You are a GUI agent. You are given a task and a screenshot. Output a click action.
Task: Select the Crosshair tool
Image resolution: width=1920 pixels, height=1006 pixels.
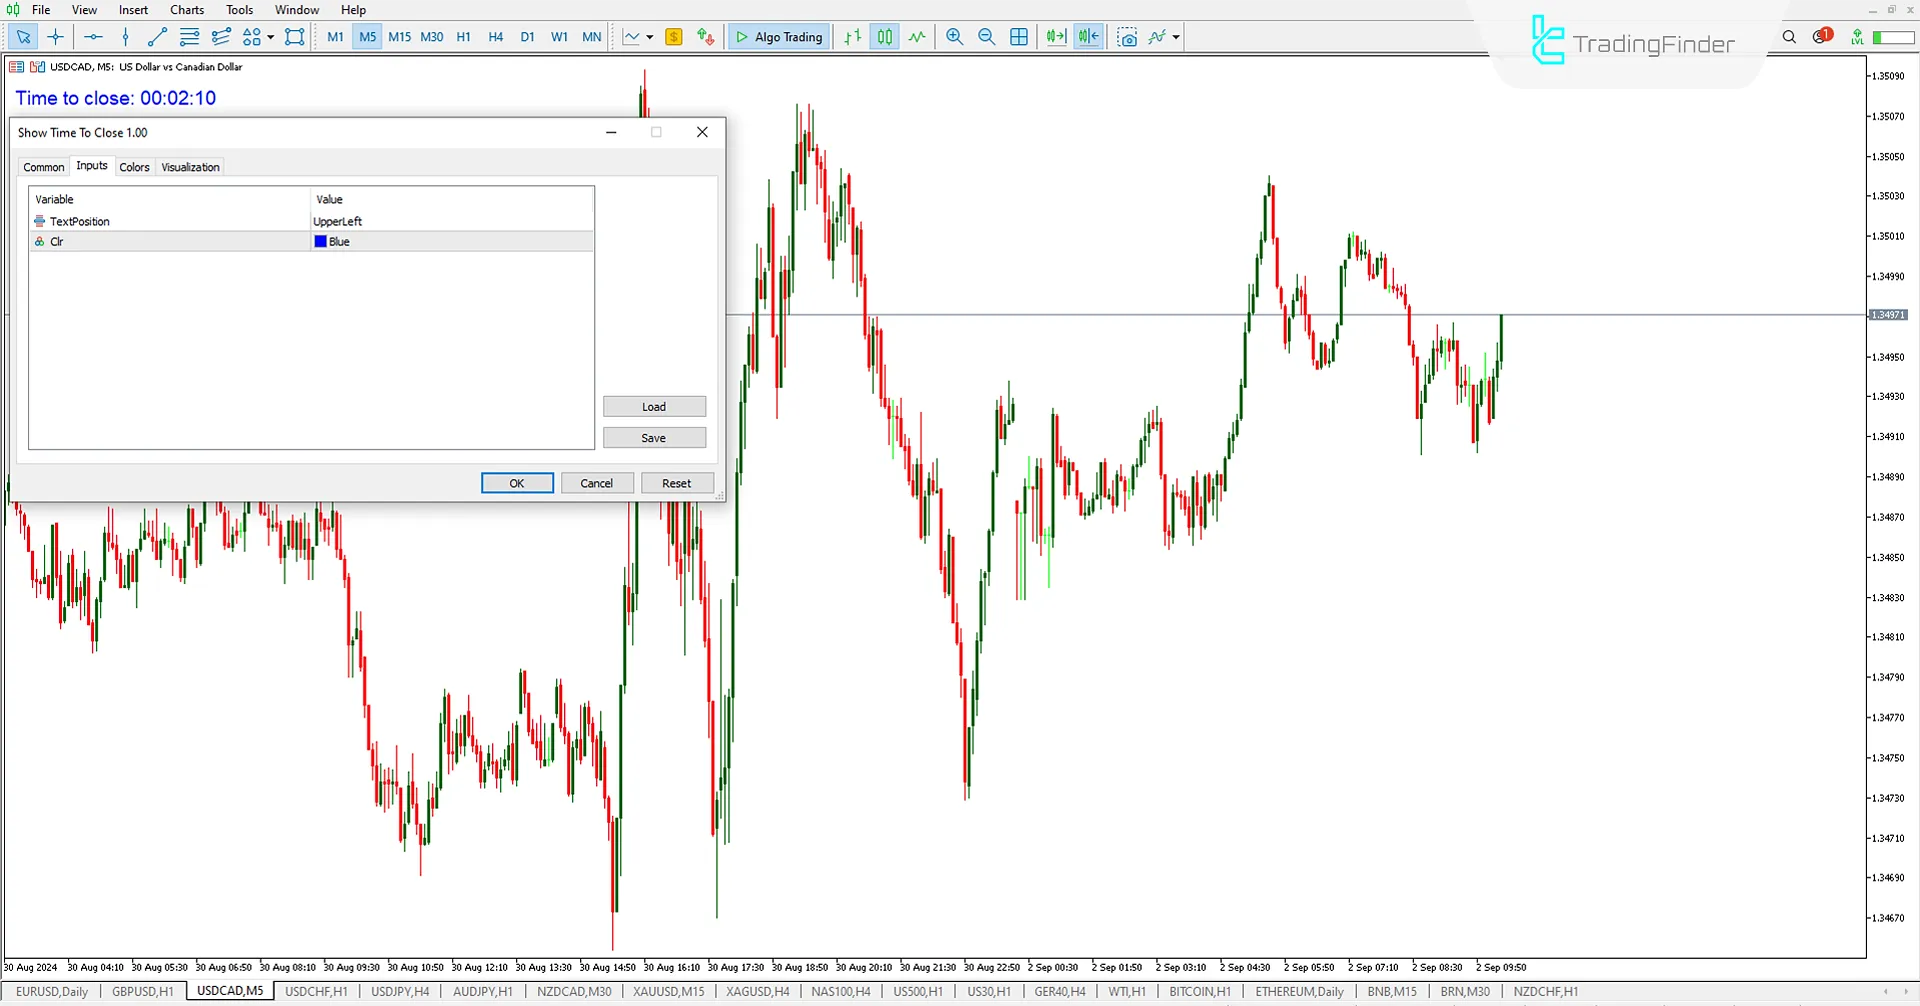click(x=55, y=37)
